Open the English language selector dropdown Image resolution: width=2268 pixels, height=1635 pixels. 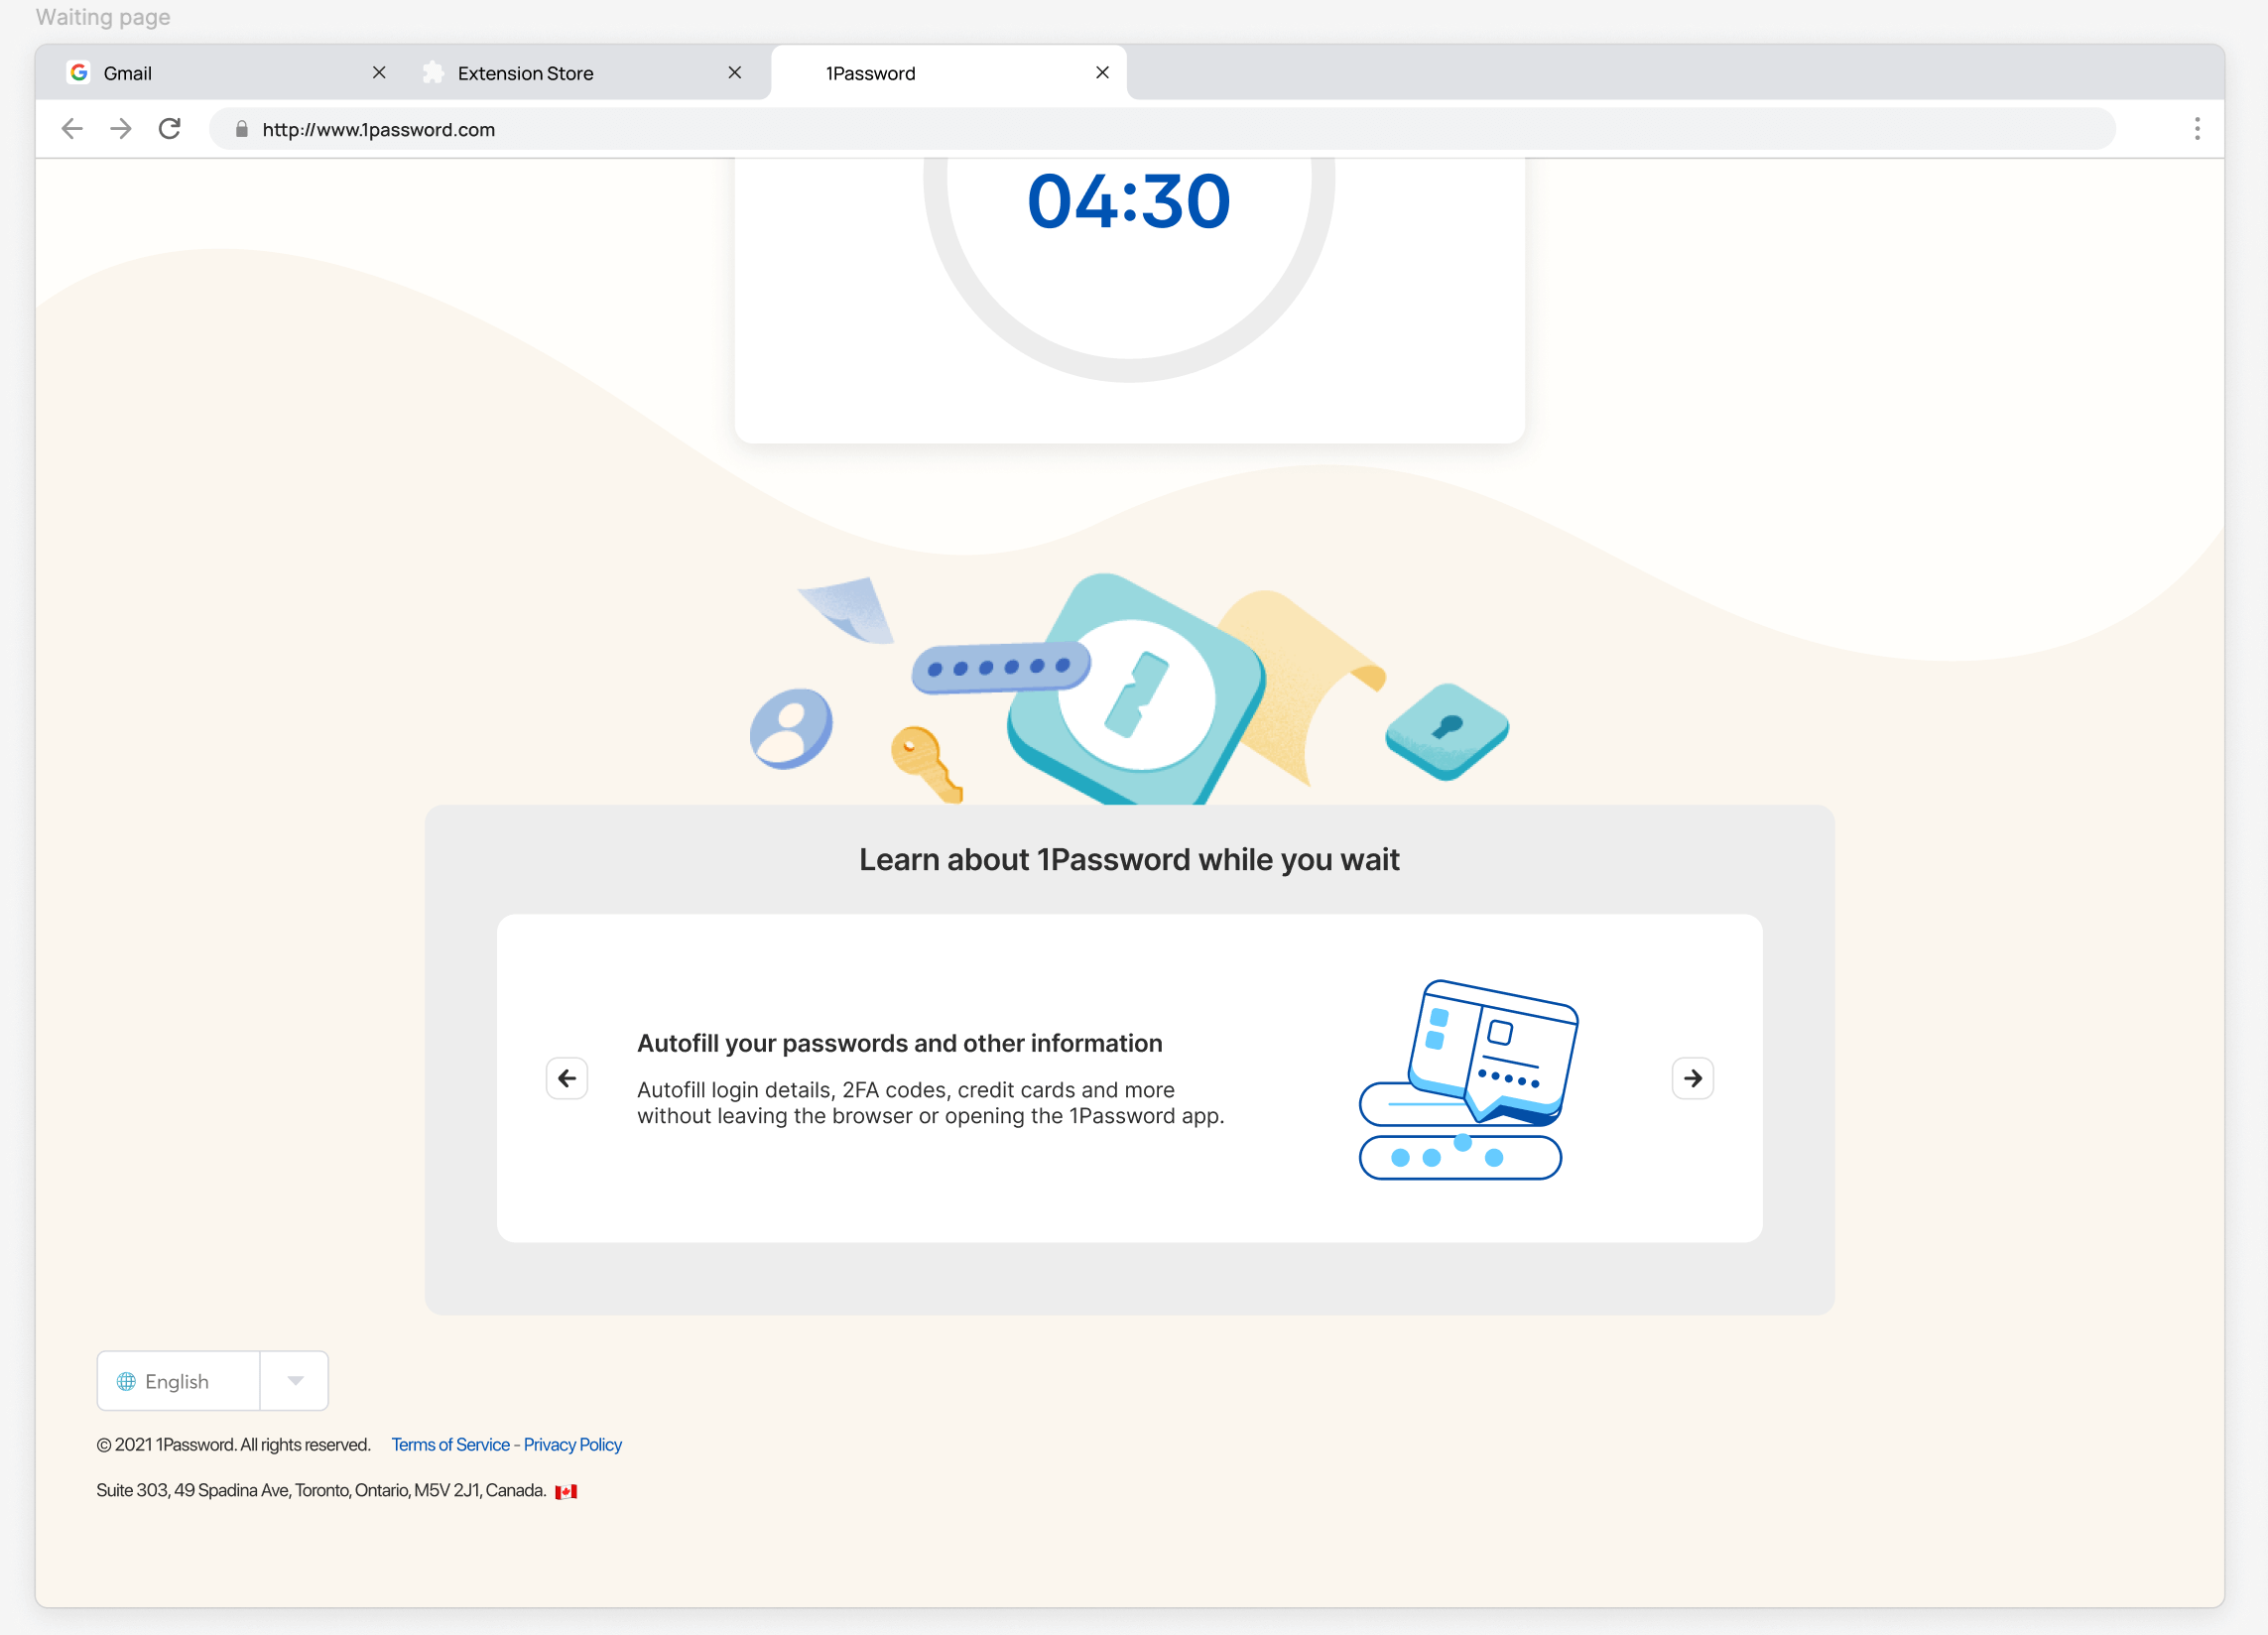point(294,1380)
